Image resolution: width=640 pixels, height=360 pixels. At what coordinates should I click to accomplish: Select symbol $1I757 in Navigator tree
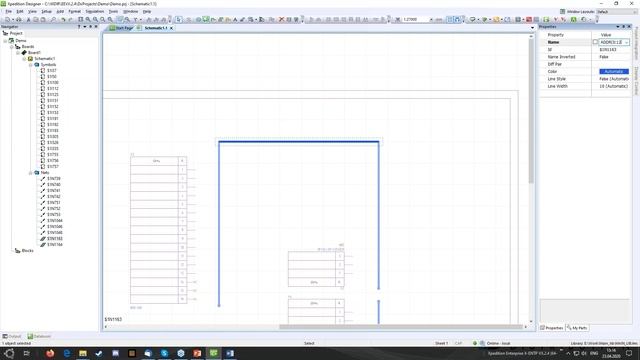(x=53, y=167)
